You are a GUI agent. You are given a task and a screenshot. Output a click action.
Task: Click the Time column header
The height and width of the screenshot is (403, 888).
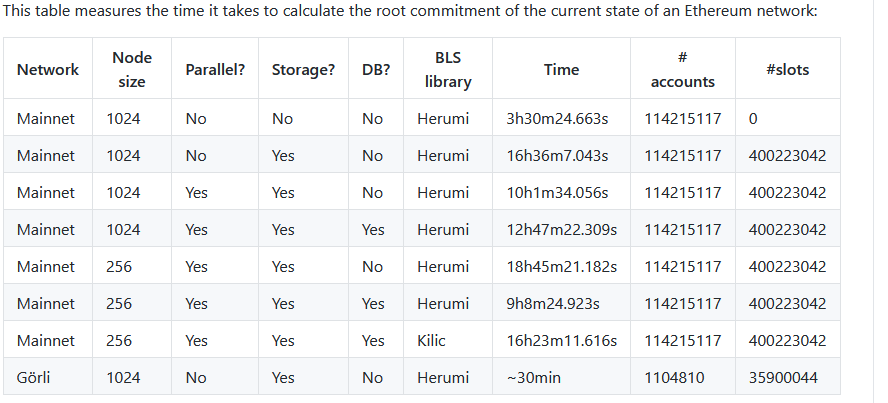tap(561, 69)
